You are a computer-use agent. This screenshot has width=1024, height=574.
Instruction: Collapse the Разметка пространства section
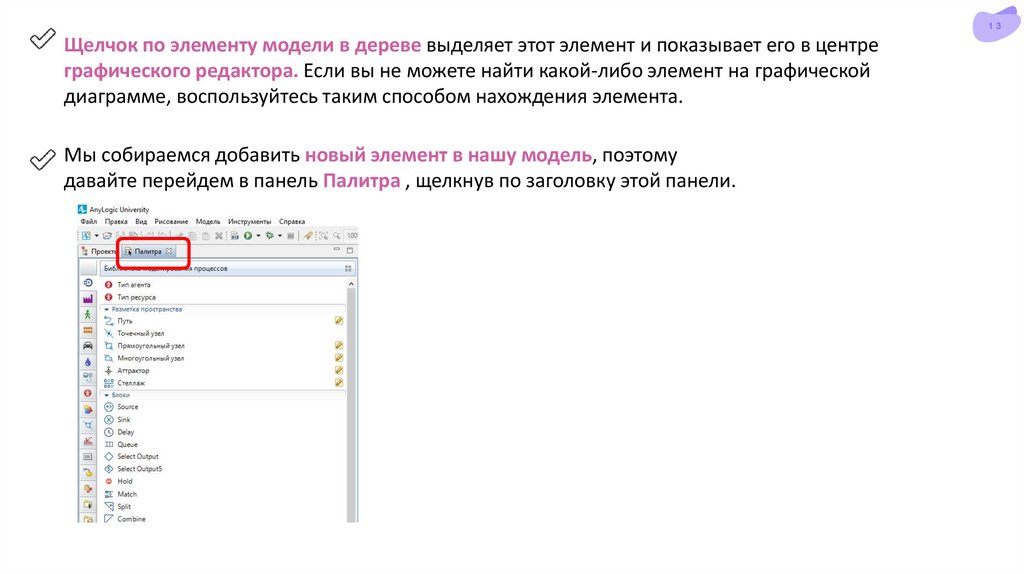pos(107,310)
